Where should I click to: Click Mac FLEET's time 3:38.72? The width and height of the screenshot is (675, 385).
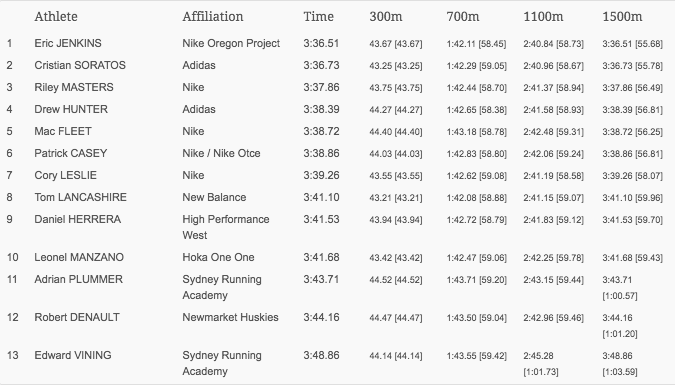pos(322,131)
